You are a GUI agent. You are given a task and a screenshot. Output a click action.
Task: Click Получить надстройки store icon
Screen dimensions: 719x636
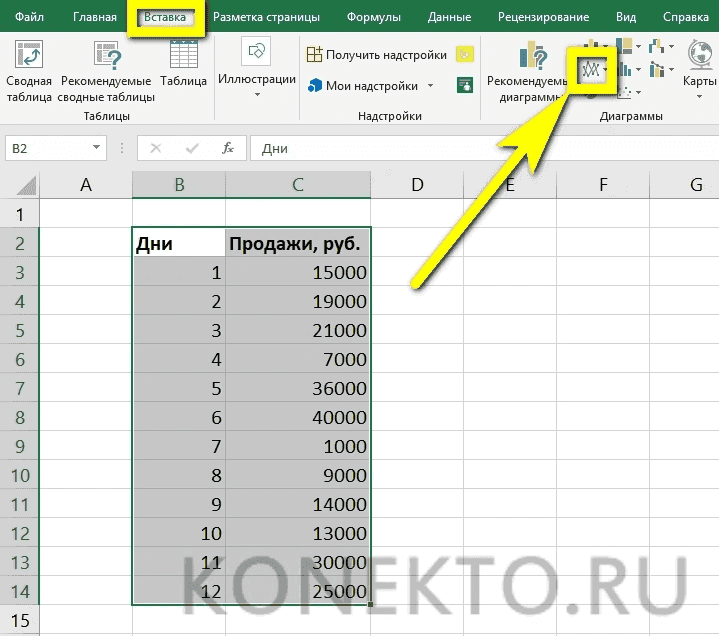point(315,55)
